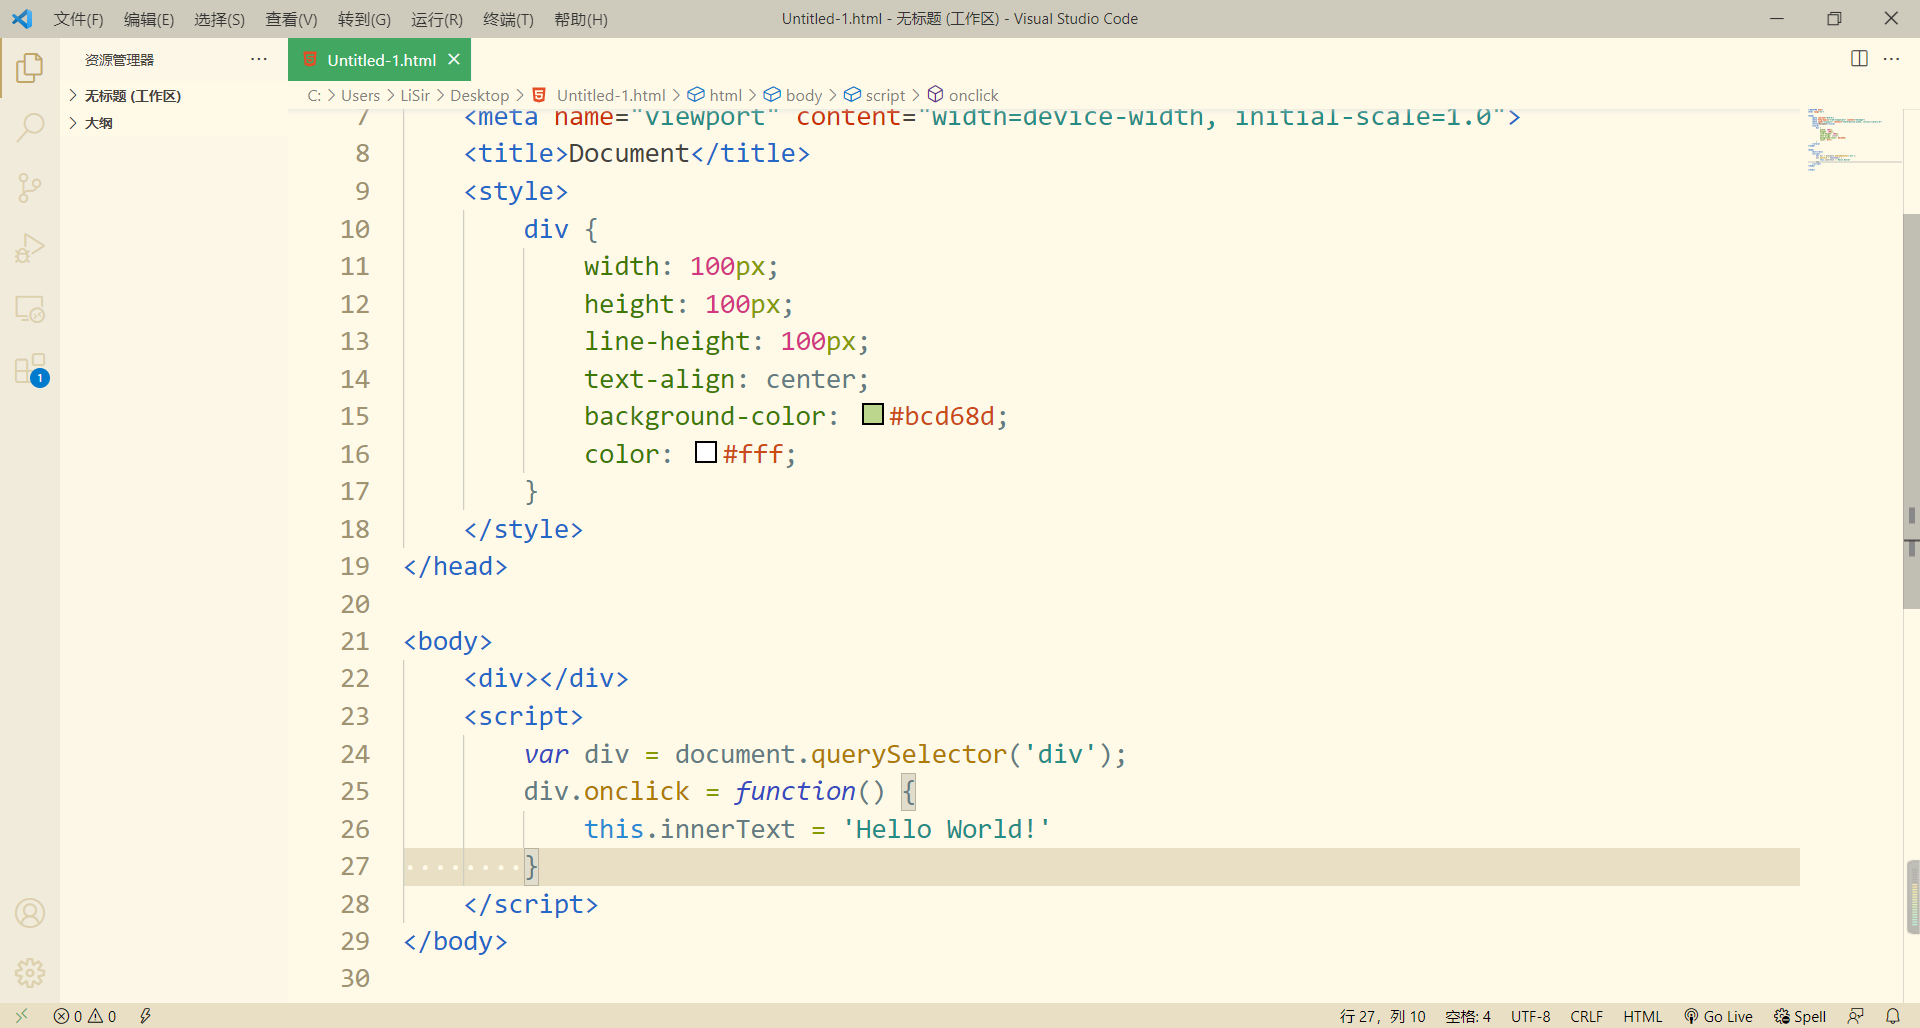This screenshot has height=1028, width=1920.
Task: Click the script breadcrumb symbol
Action: click(875, 95)
